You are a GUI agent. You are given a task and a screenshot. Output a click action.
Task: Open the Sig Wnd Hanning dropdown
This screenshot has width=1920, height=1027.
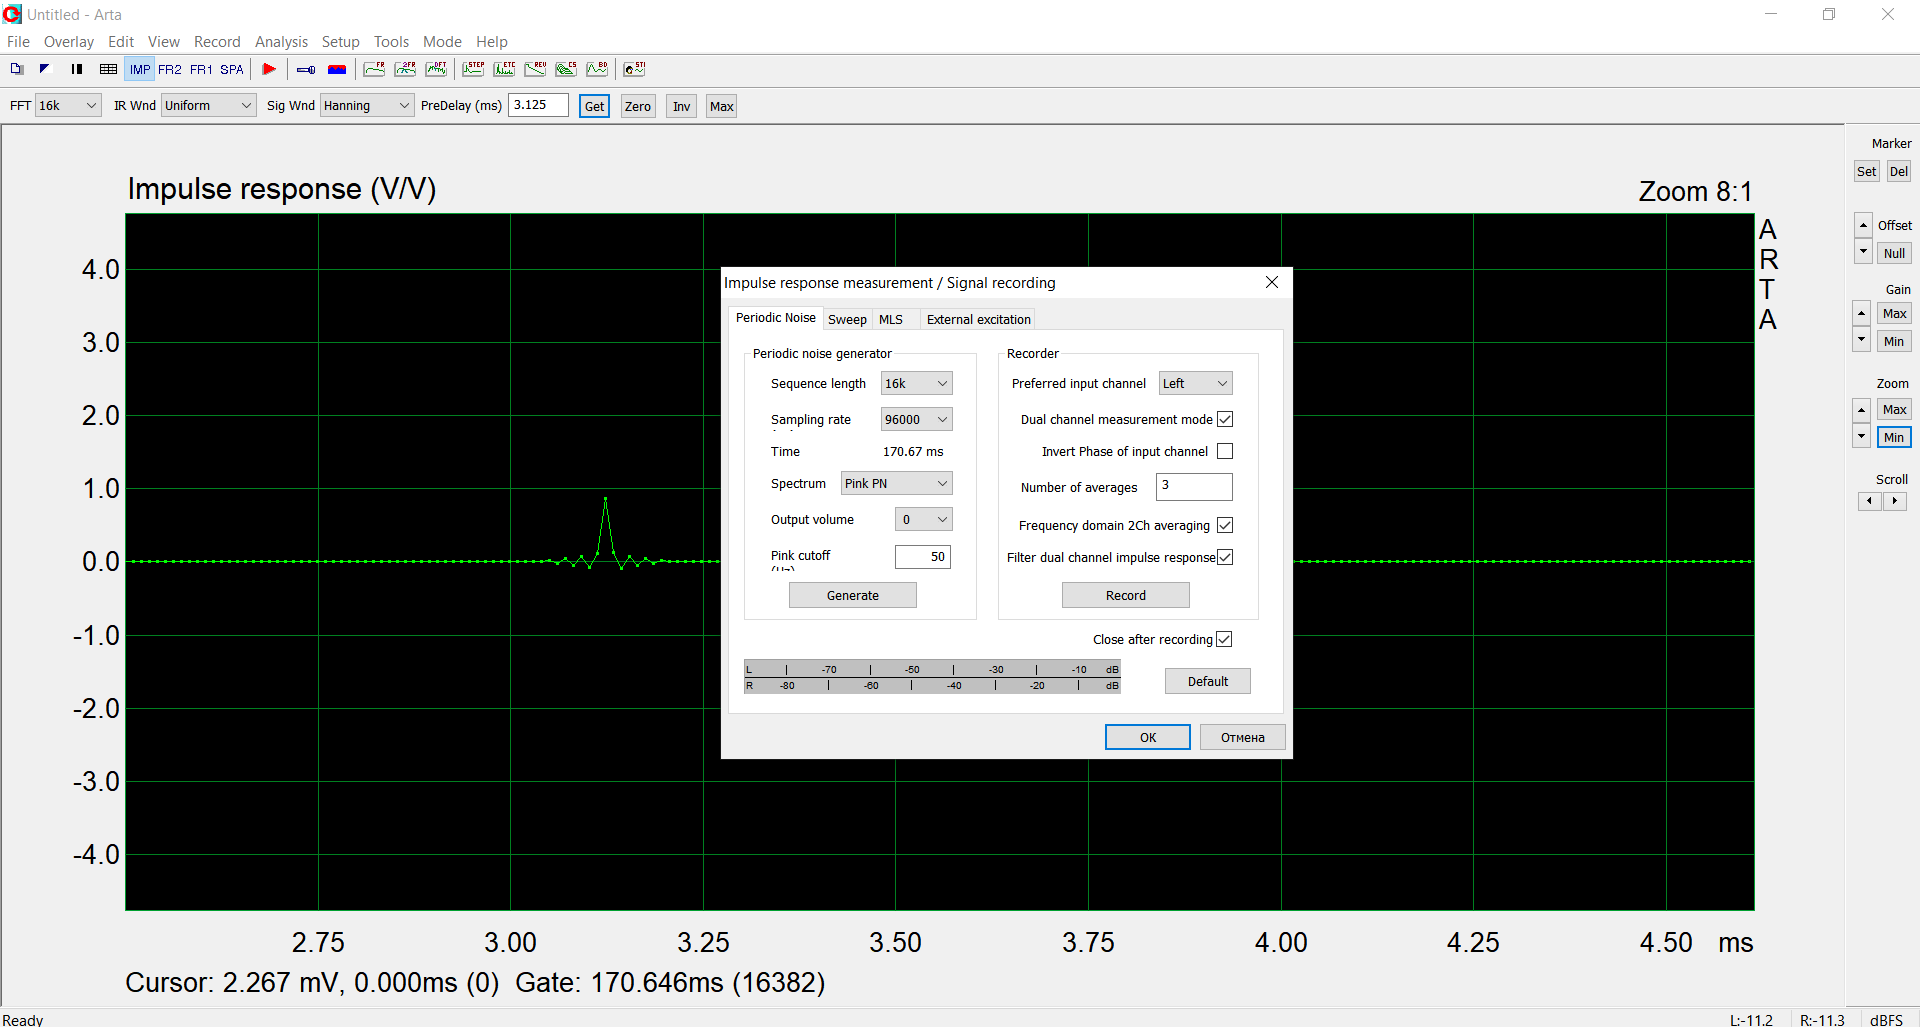(367, 106)
